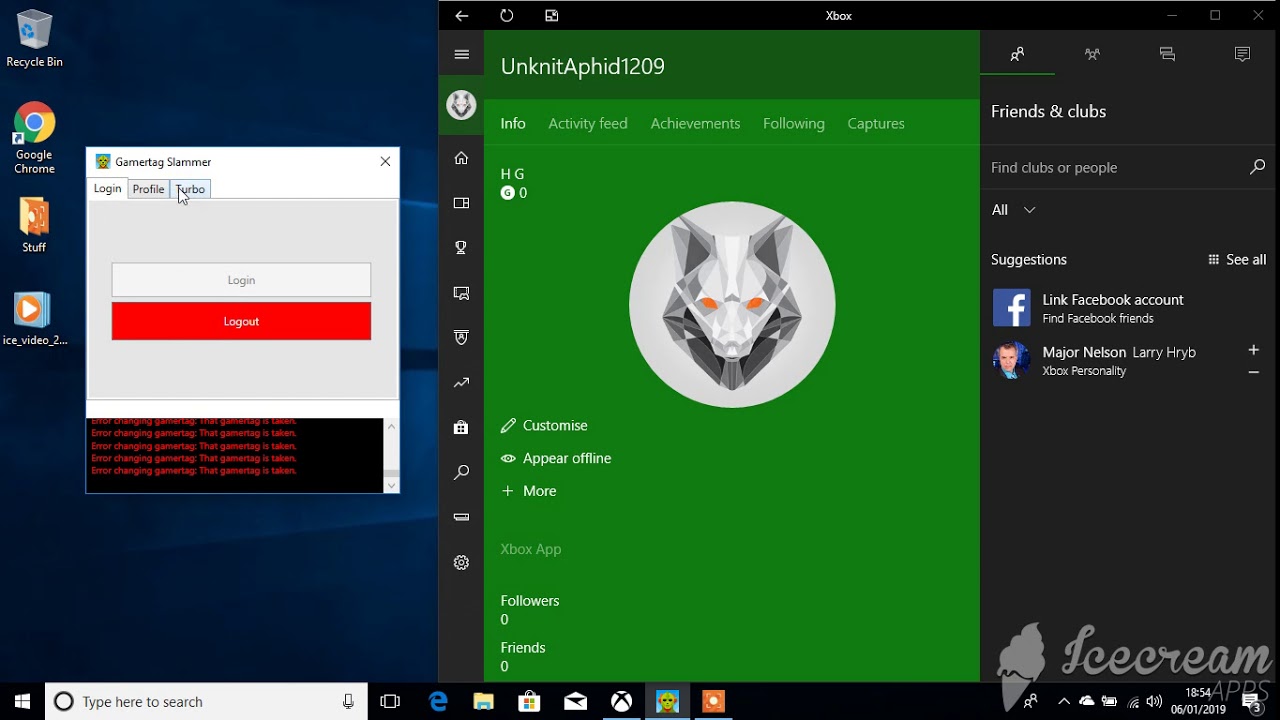Open Search magnifier icon in Xbox sidebar
The image size is (1280, 720).
pos(461,472)
